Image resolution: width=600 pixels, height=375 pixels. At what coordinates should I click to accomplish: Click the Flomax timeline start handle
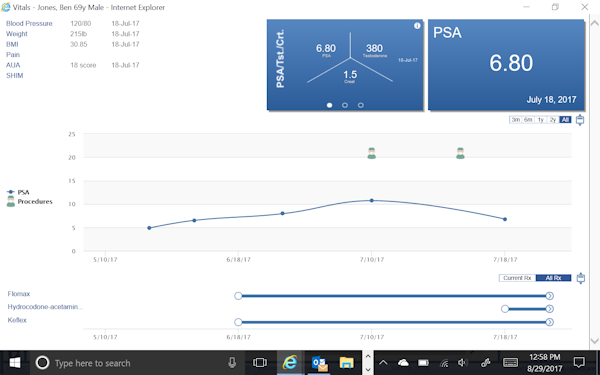click(x=238, y=296)
